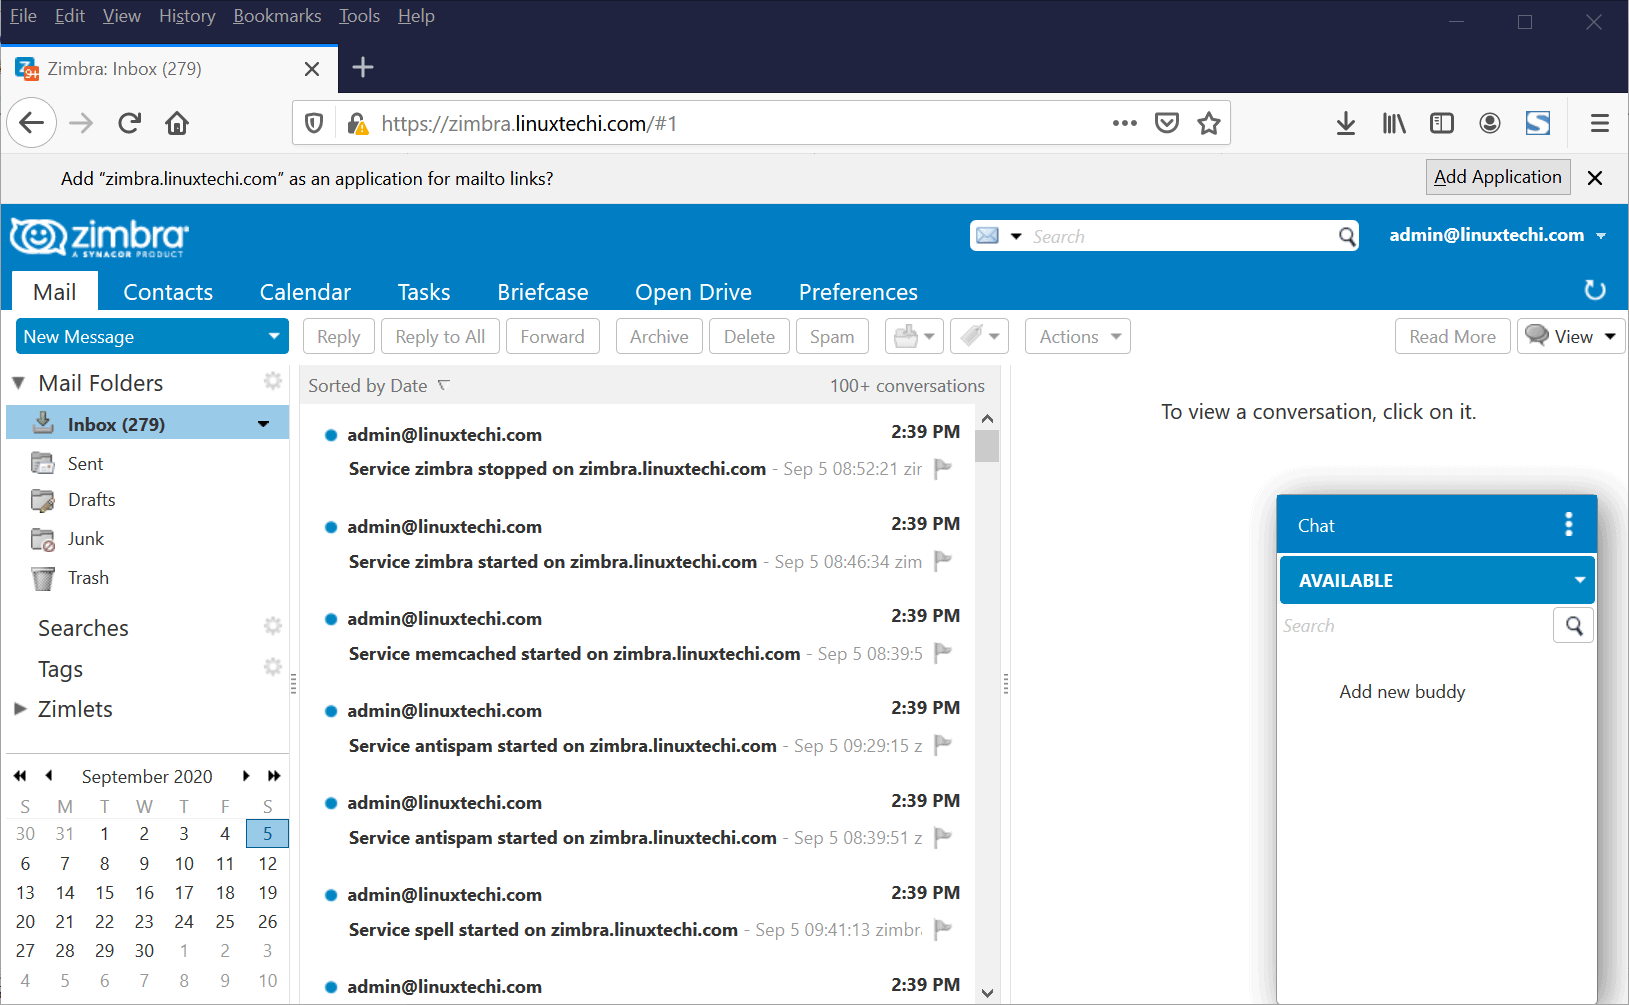Bookmark the page with the star icon
The image size is (1629, 1005).
tap(1209, 123)
